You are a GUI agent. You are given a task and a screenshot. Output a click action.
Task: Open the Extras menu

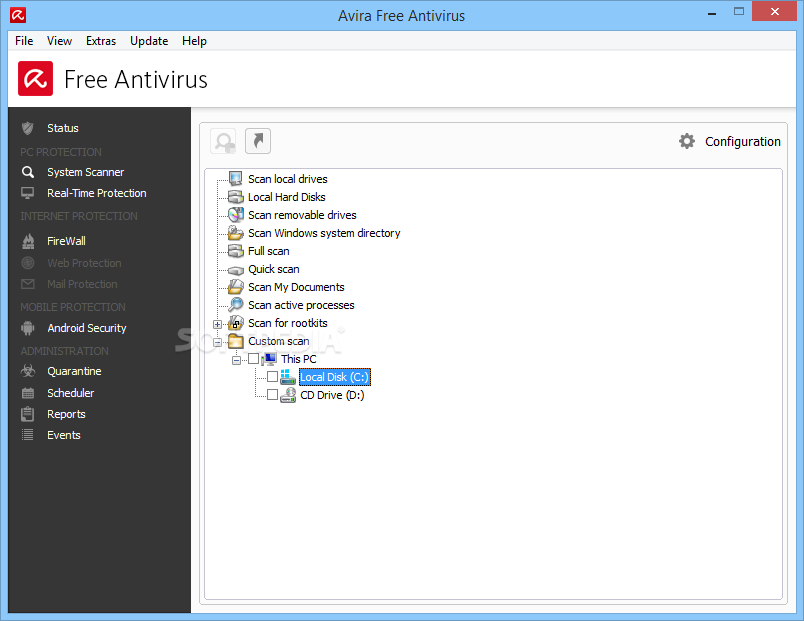tap(101, 41)
